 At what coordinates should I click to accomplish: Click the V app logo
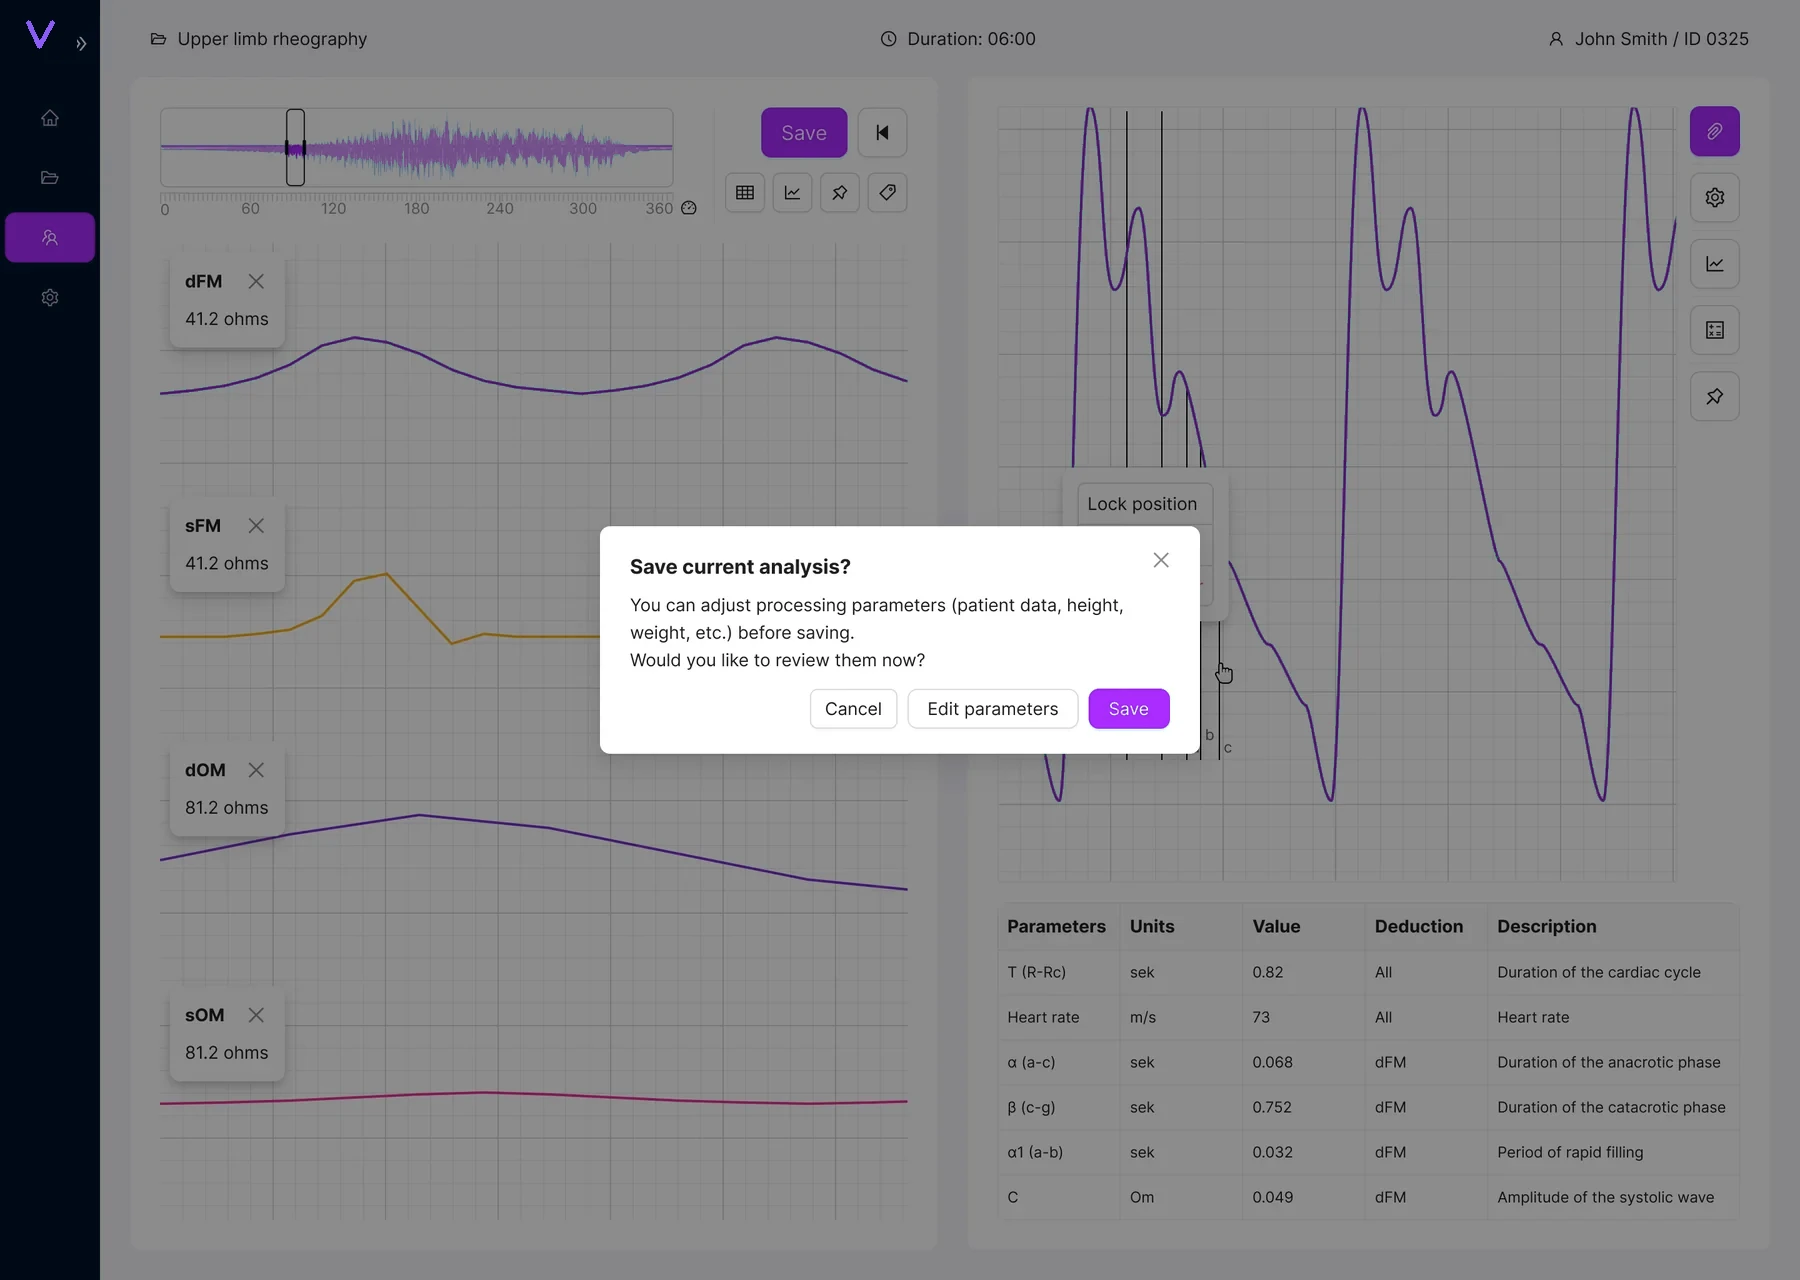click(x=40, y=35)
